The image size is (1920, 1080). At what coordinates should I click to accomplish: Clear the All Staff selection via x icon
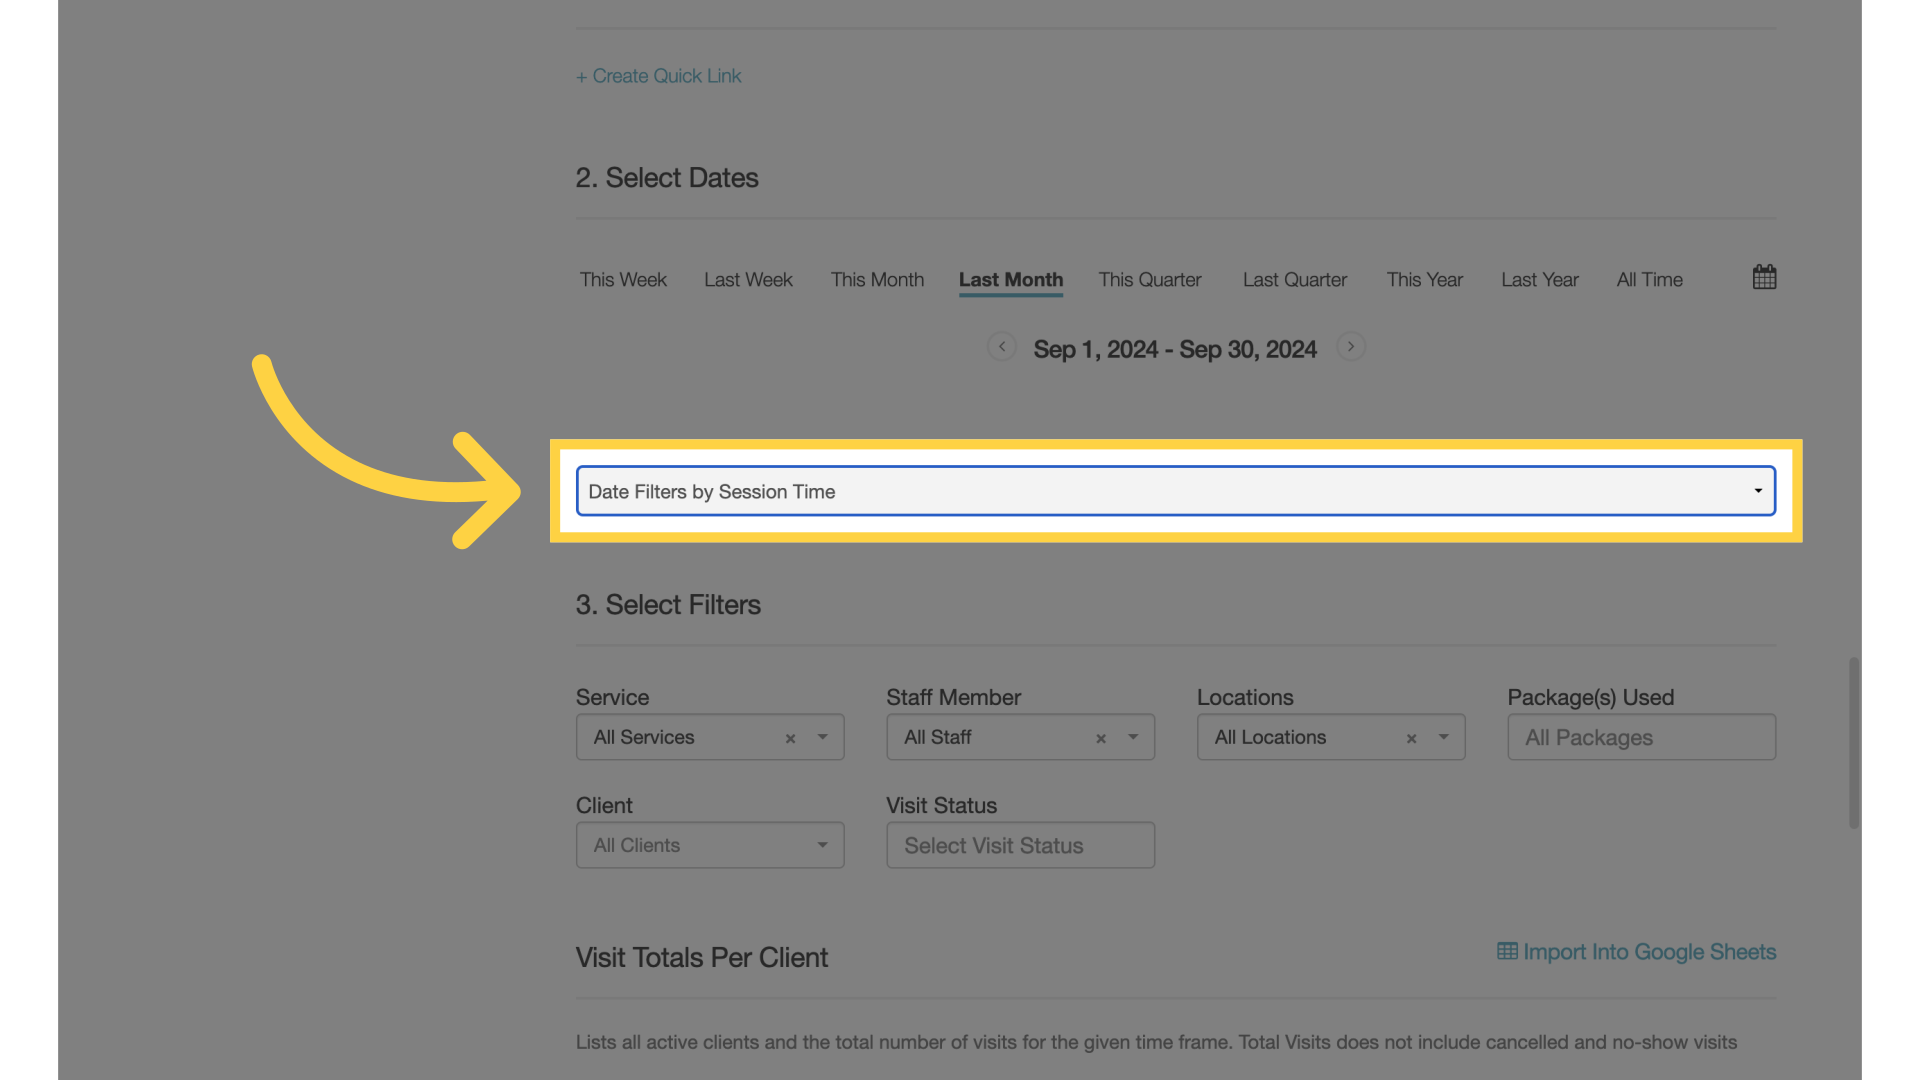pos(1101,738)
